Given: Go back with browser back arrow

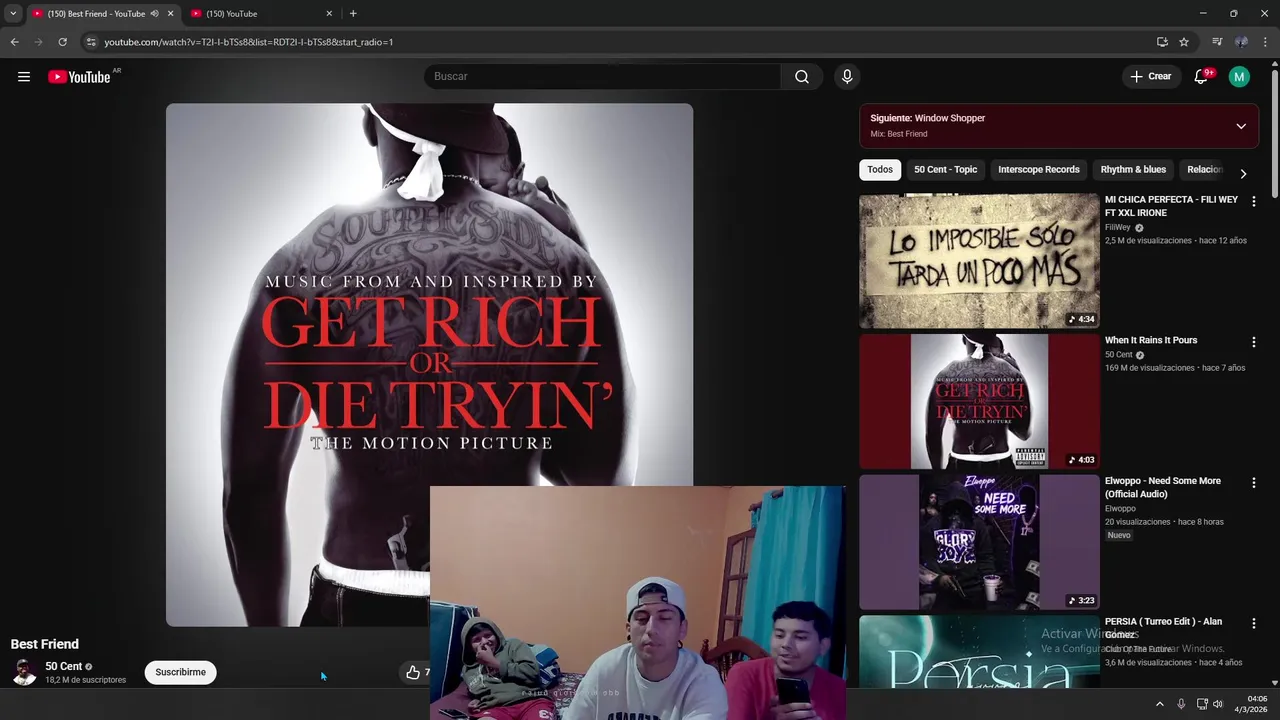Looking at the screenshot, I should [14, 42].
